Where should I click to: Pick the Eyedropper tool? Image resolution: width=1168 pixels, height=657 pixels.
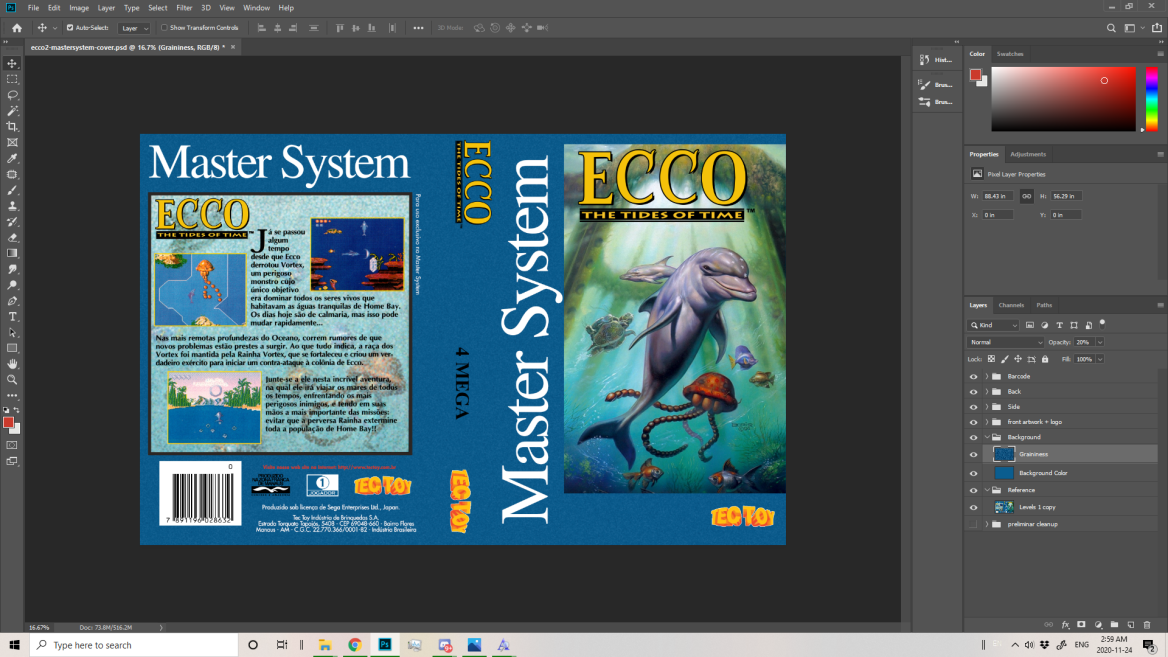click(x=13, y=158)
